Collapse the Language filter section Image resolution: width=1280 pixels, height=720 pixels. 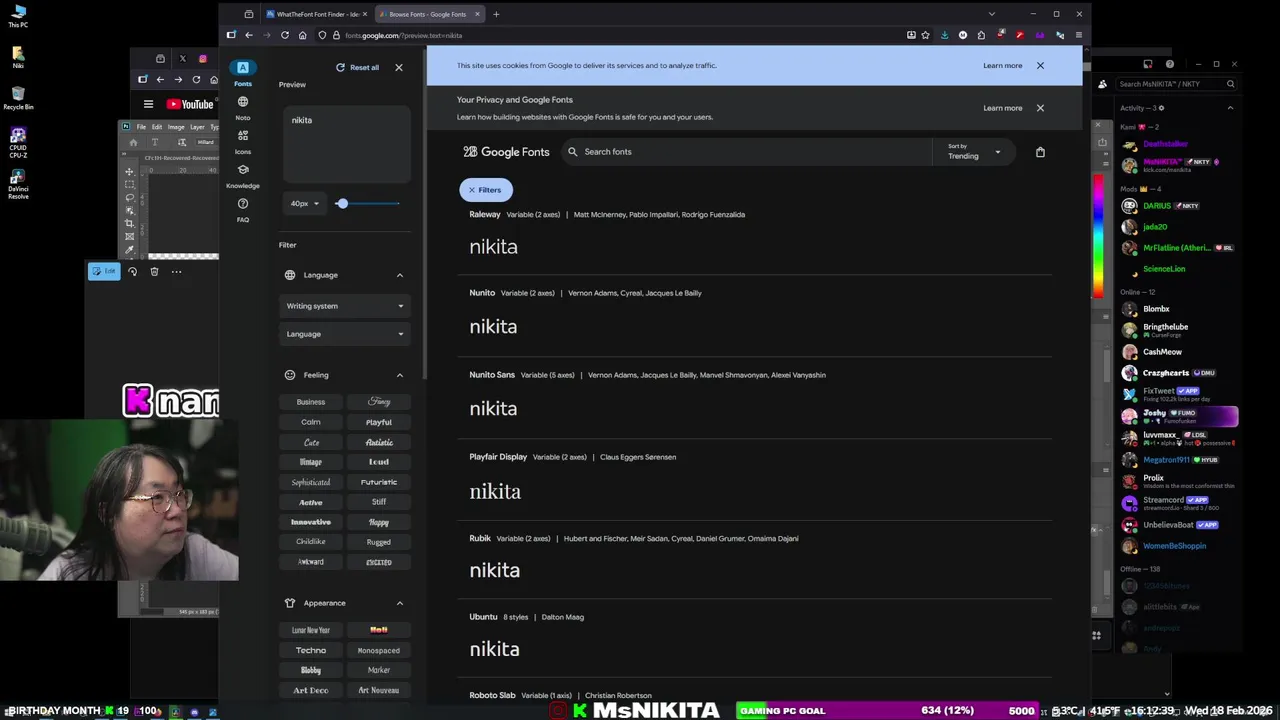pos(399,275)
